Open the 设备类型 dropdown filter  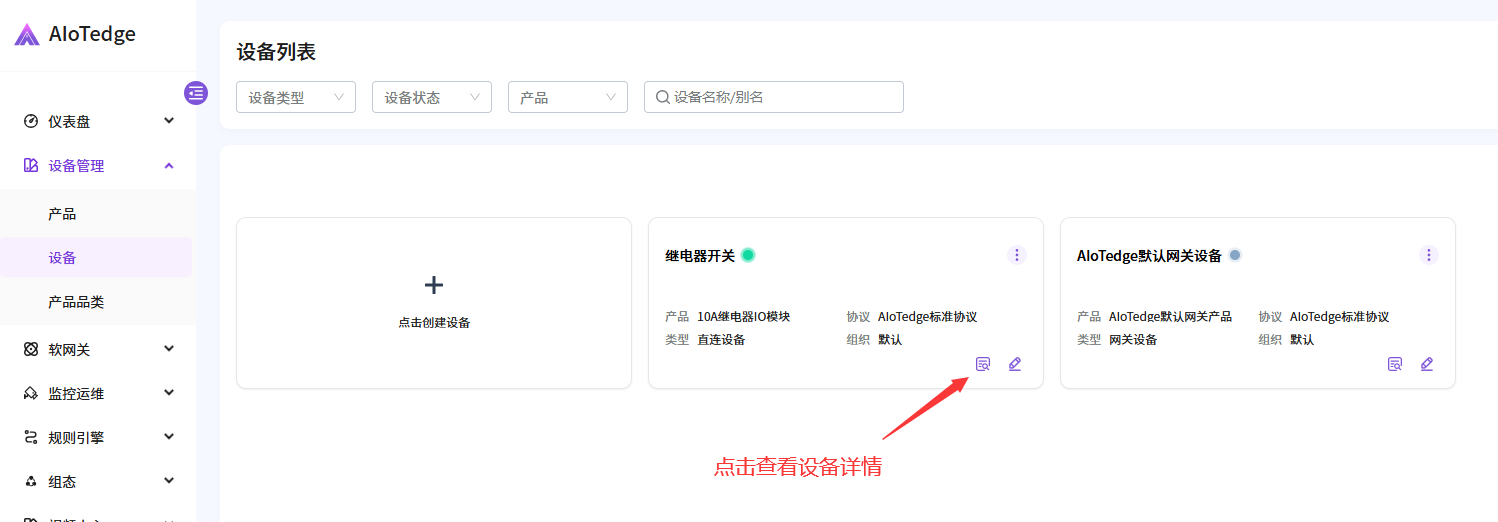[295, 97]
